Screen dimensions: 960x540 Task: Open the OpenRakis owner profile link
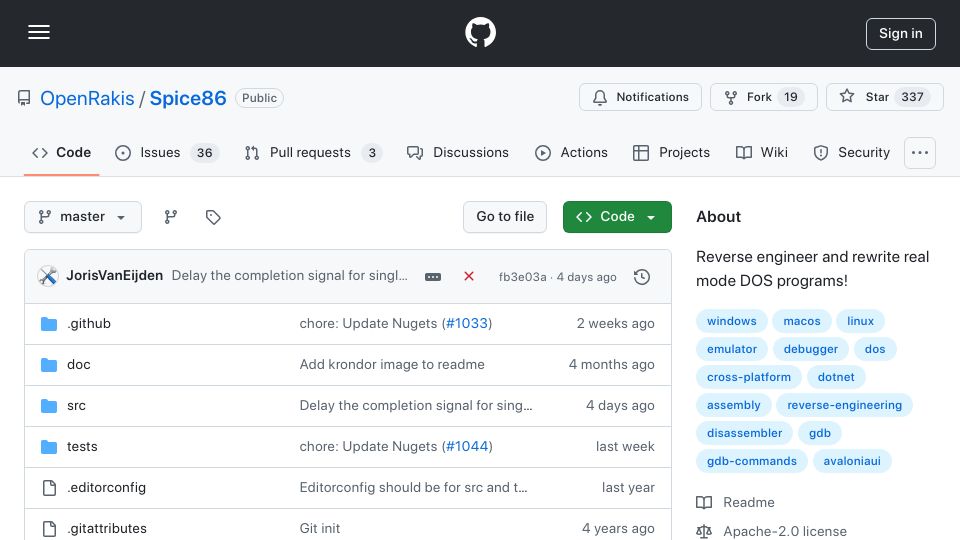87,98
